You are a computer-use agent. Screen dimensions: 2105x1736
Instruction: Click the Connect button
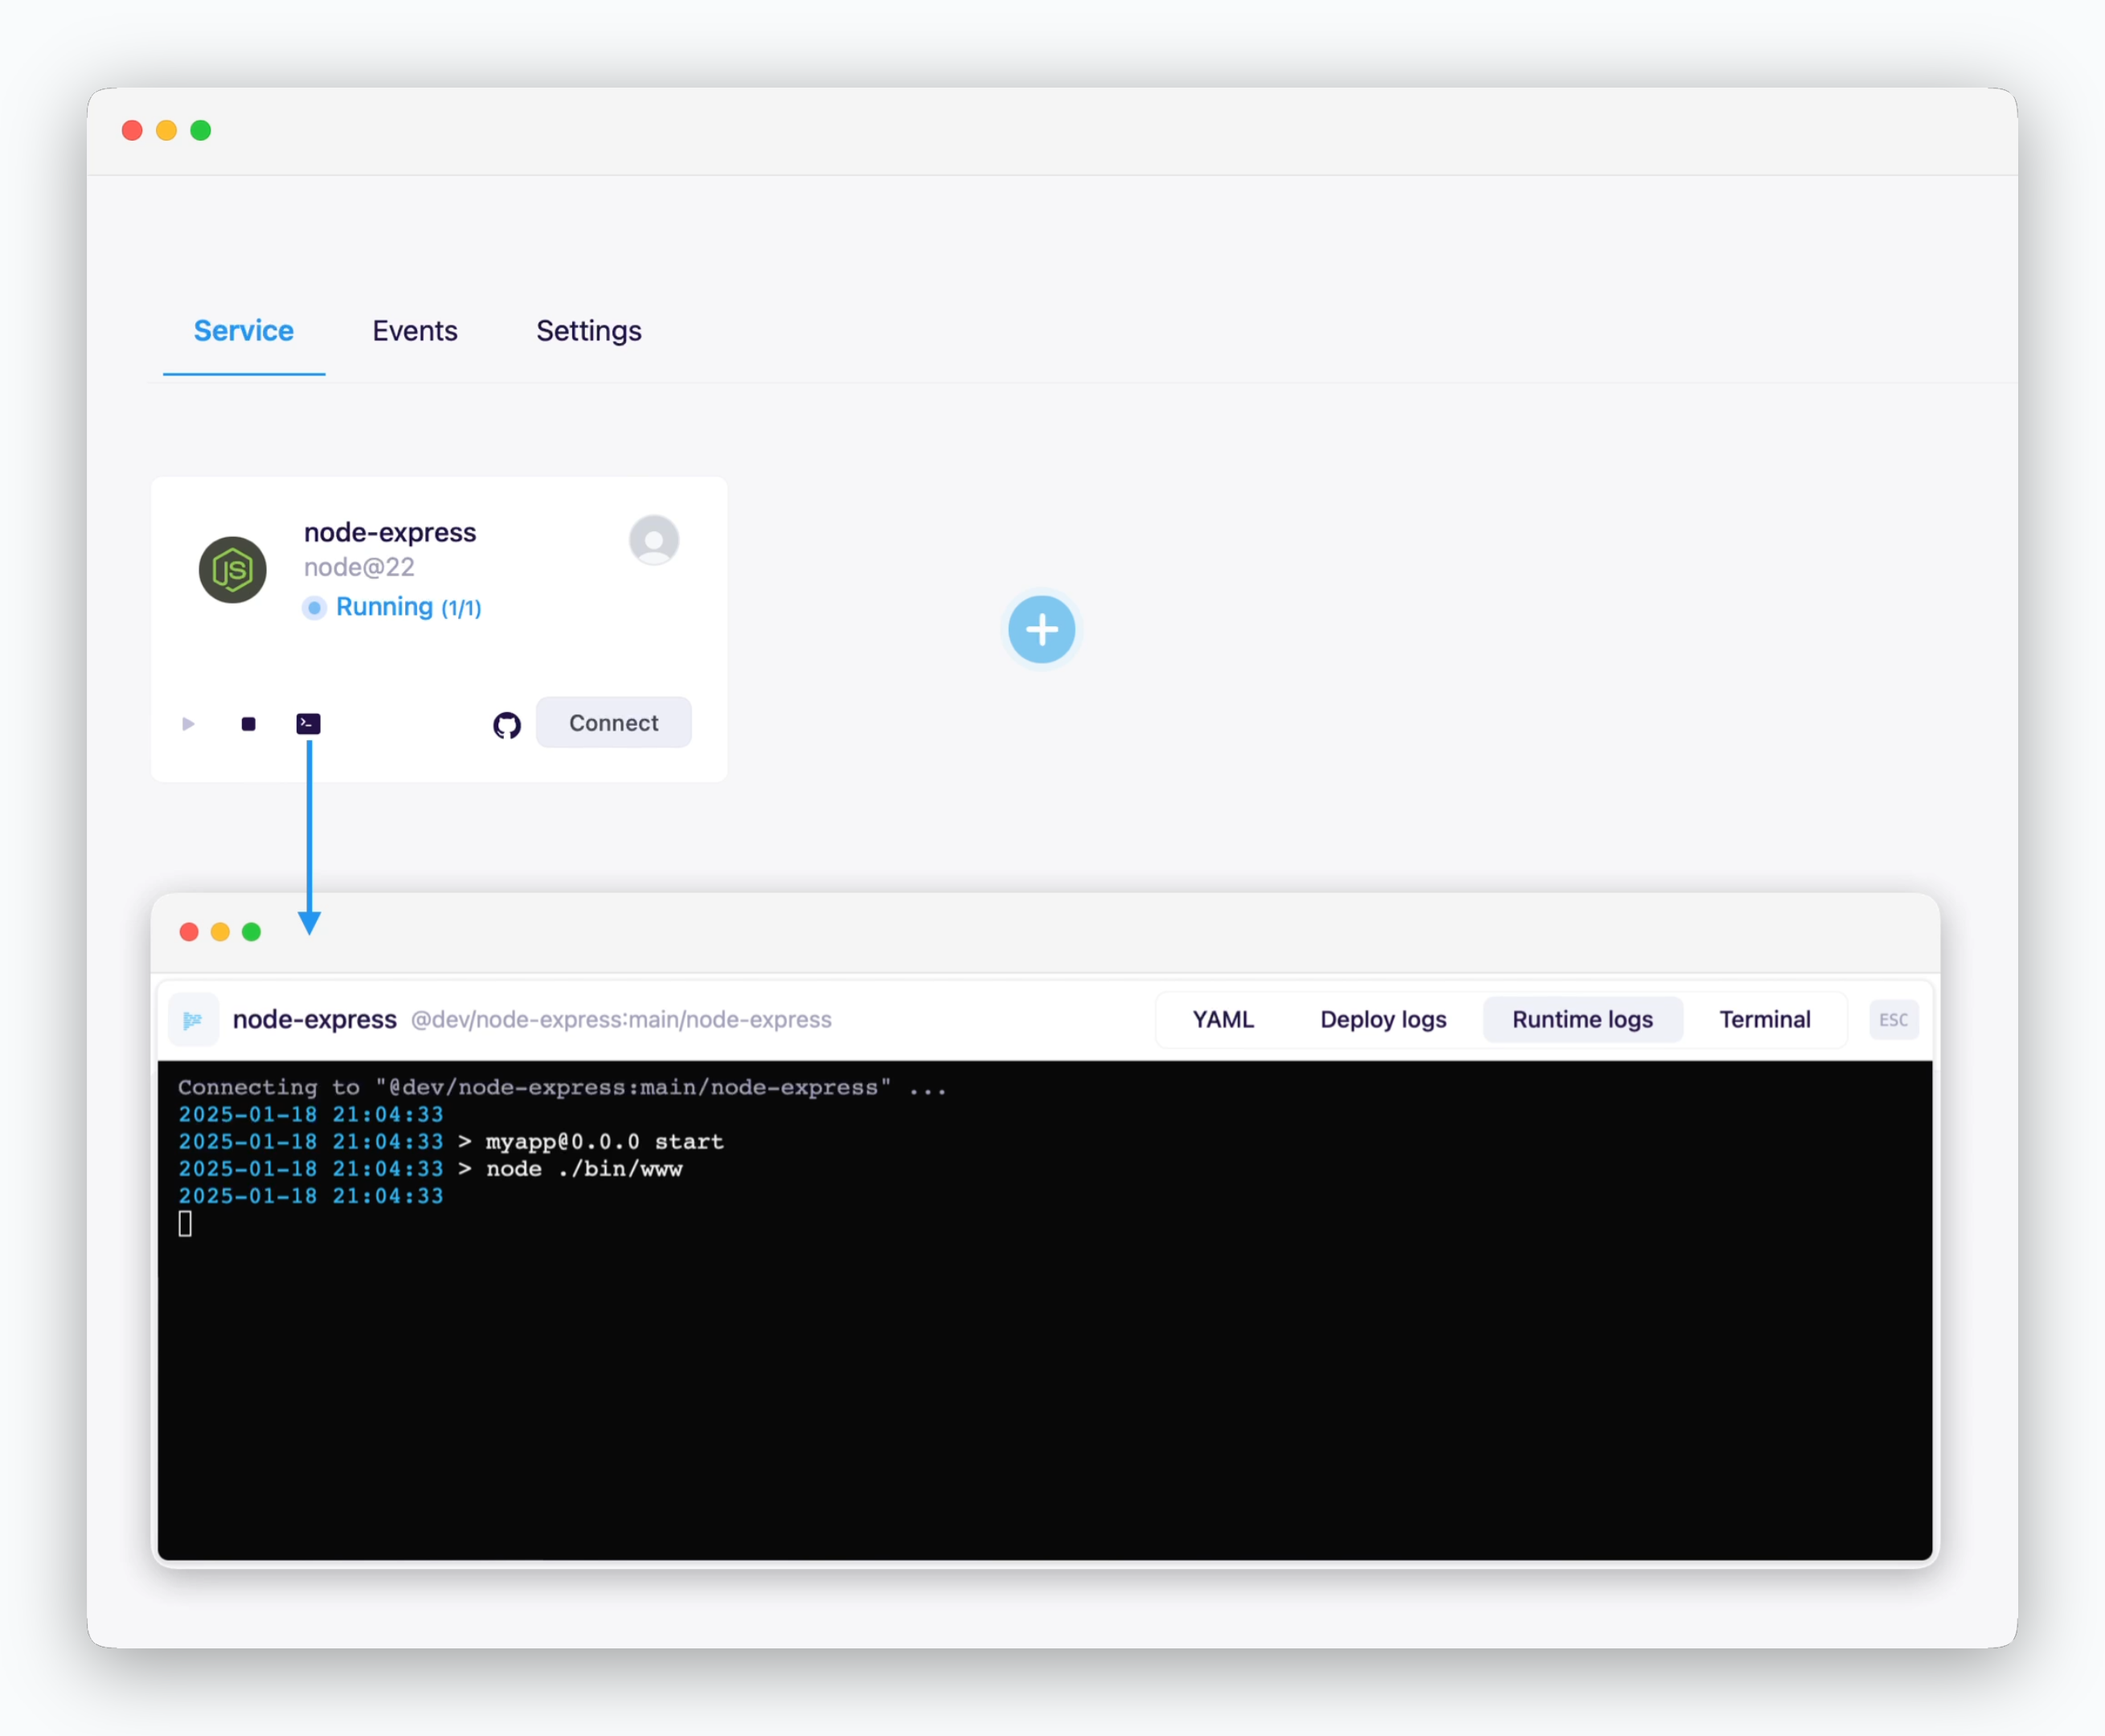click(x=613, y=722)
